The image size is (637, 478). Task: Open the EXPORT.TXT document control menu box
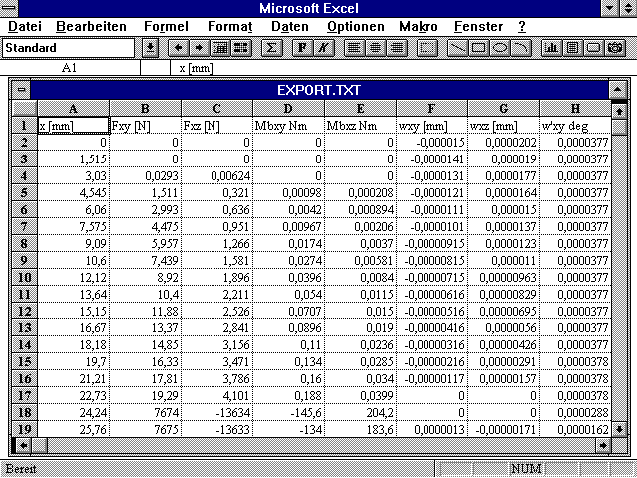tap(21, 90)
